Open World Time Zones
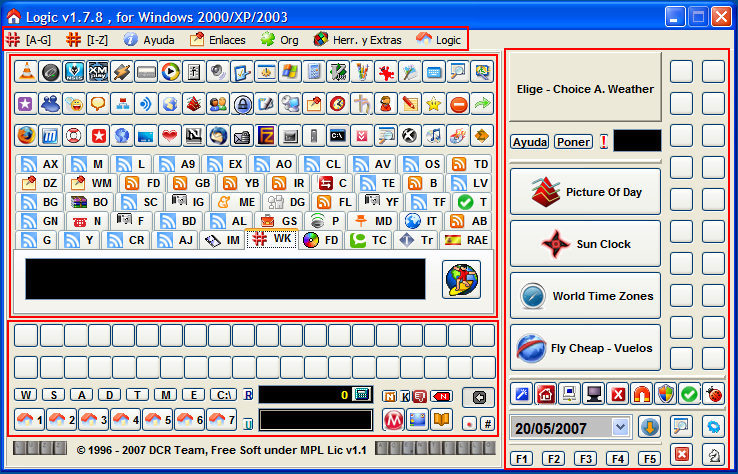Screen dimensions: 738x474 click(x=586, y=296)
